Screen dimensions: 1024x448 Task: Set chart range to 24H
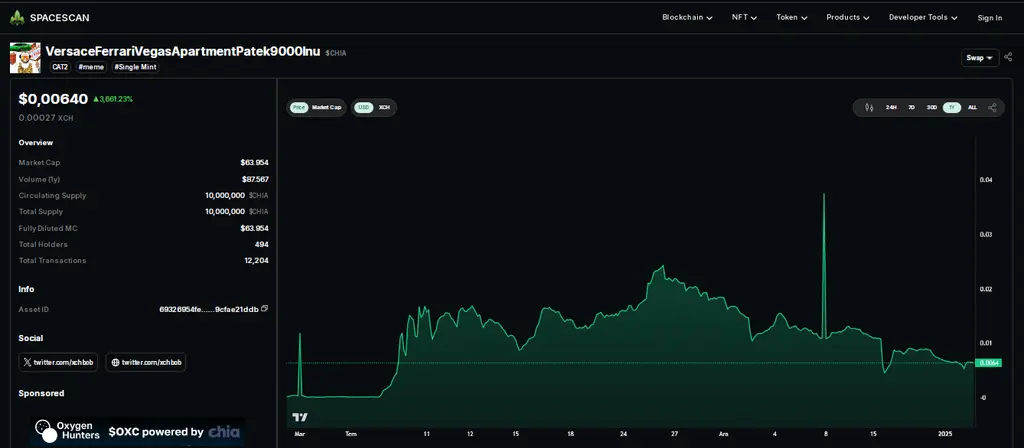pyautogui.click(x=891, y=108)
